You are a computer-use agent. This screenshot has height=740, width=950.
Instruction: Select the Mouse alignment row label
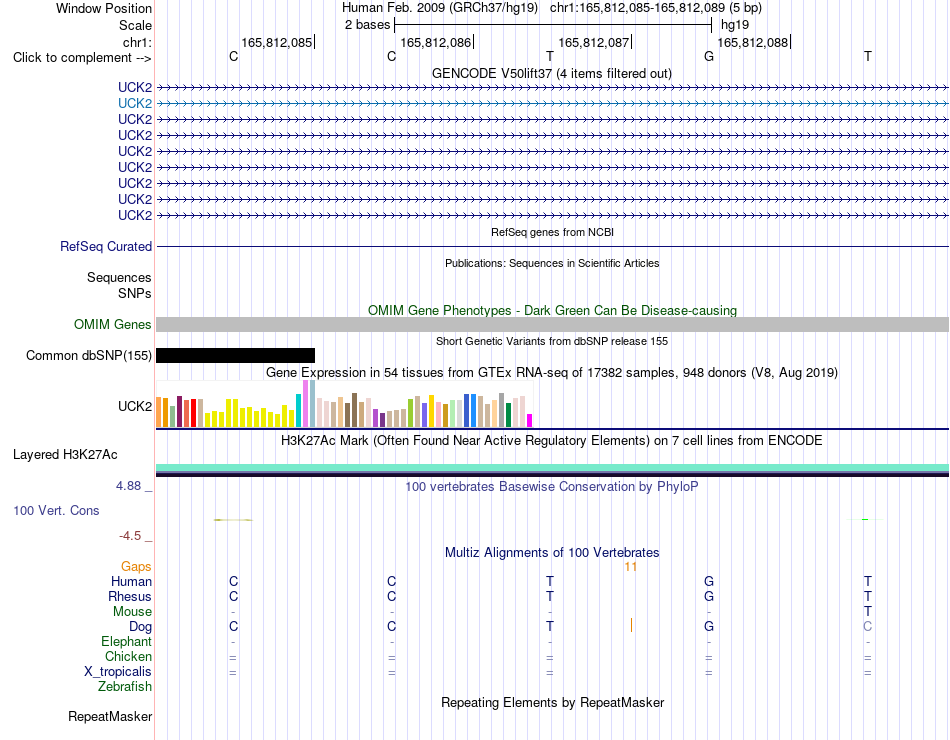pos(132,612)
